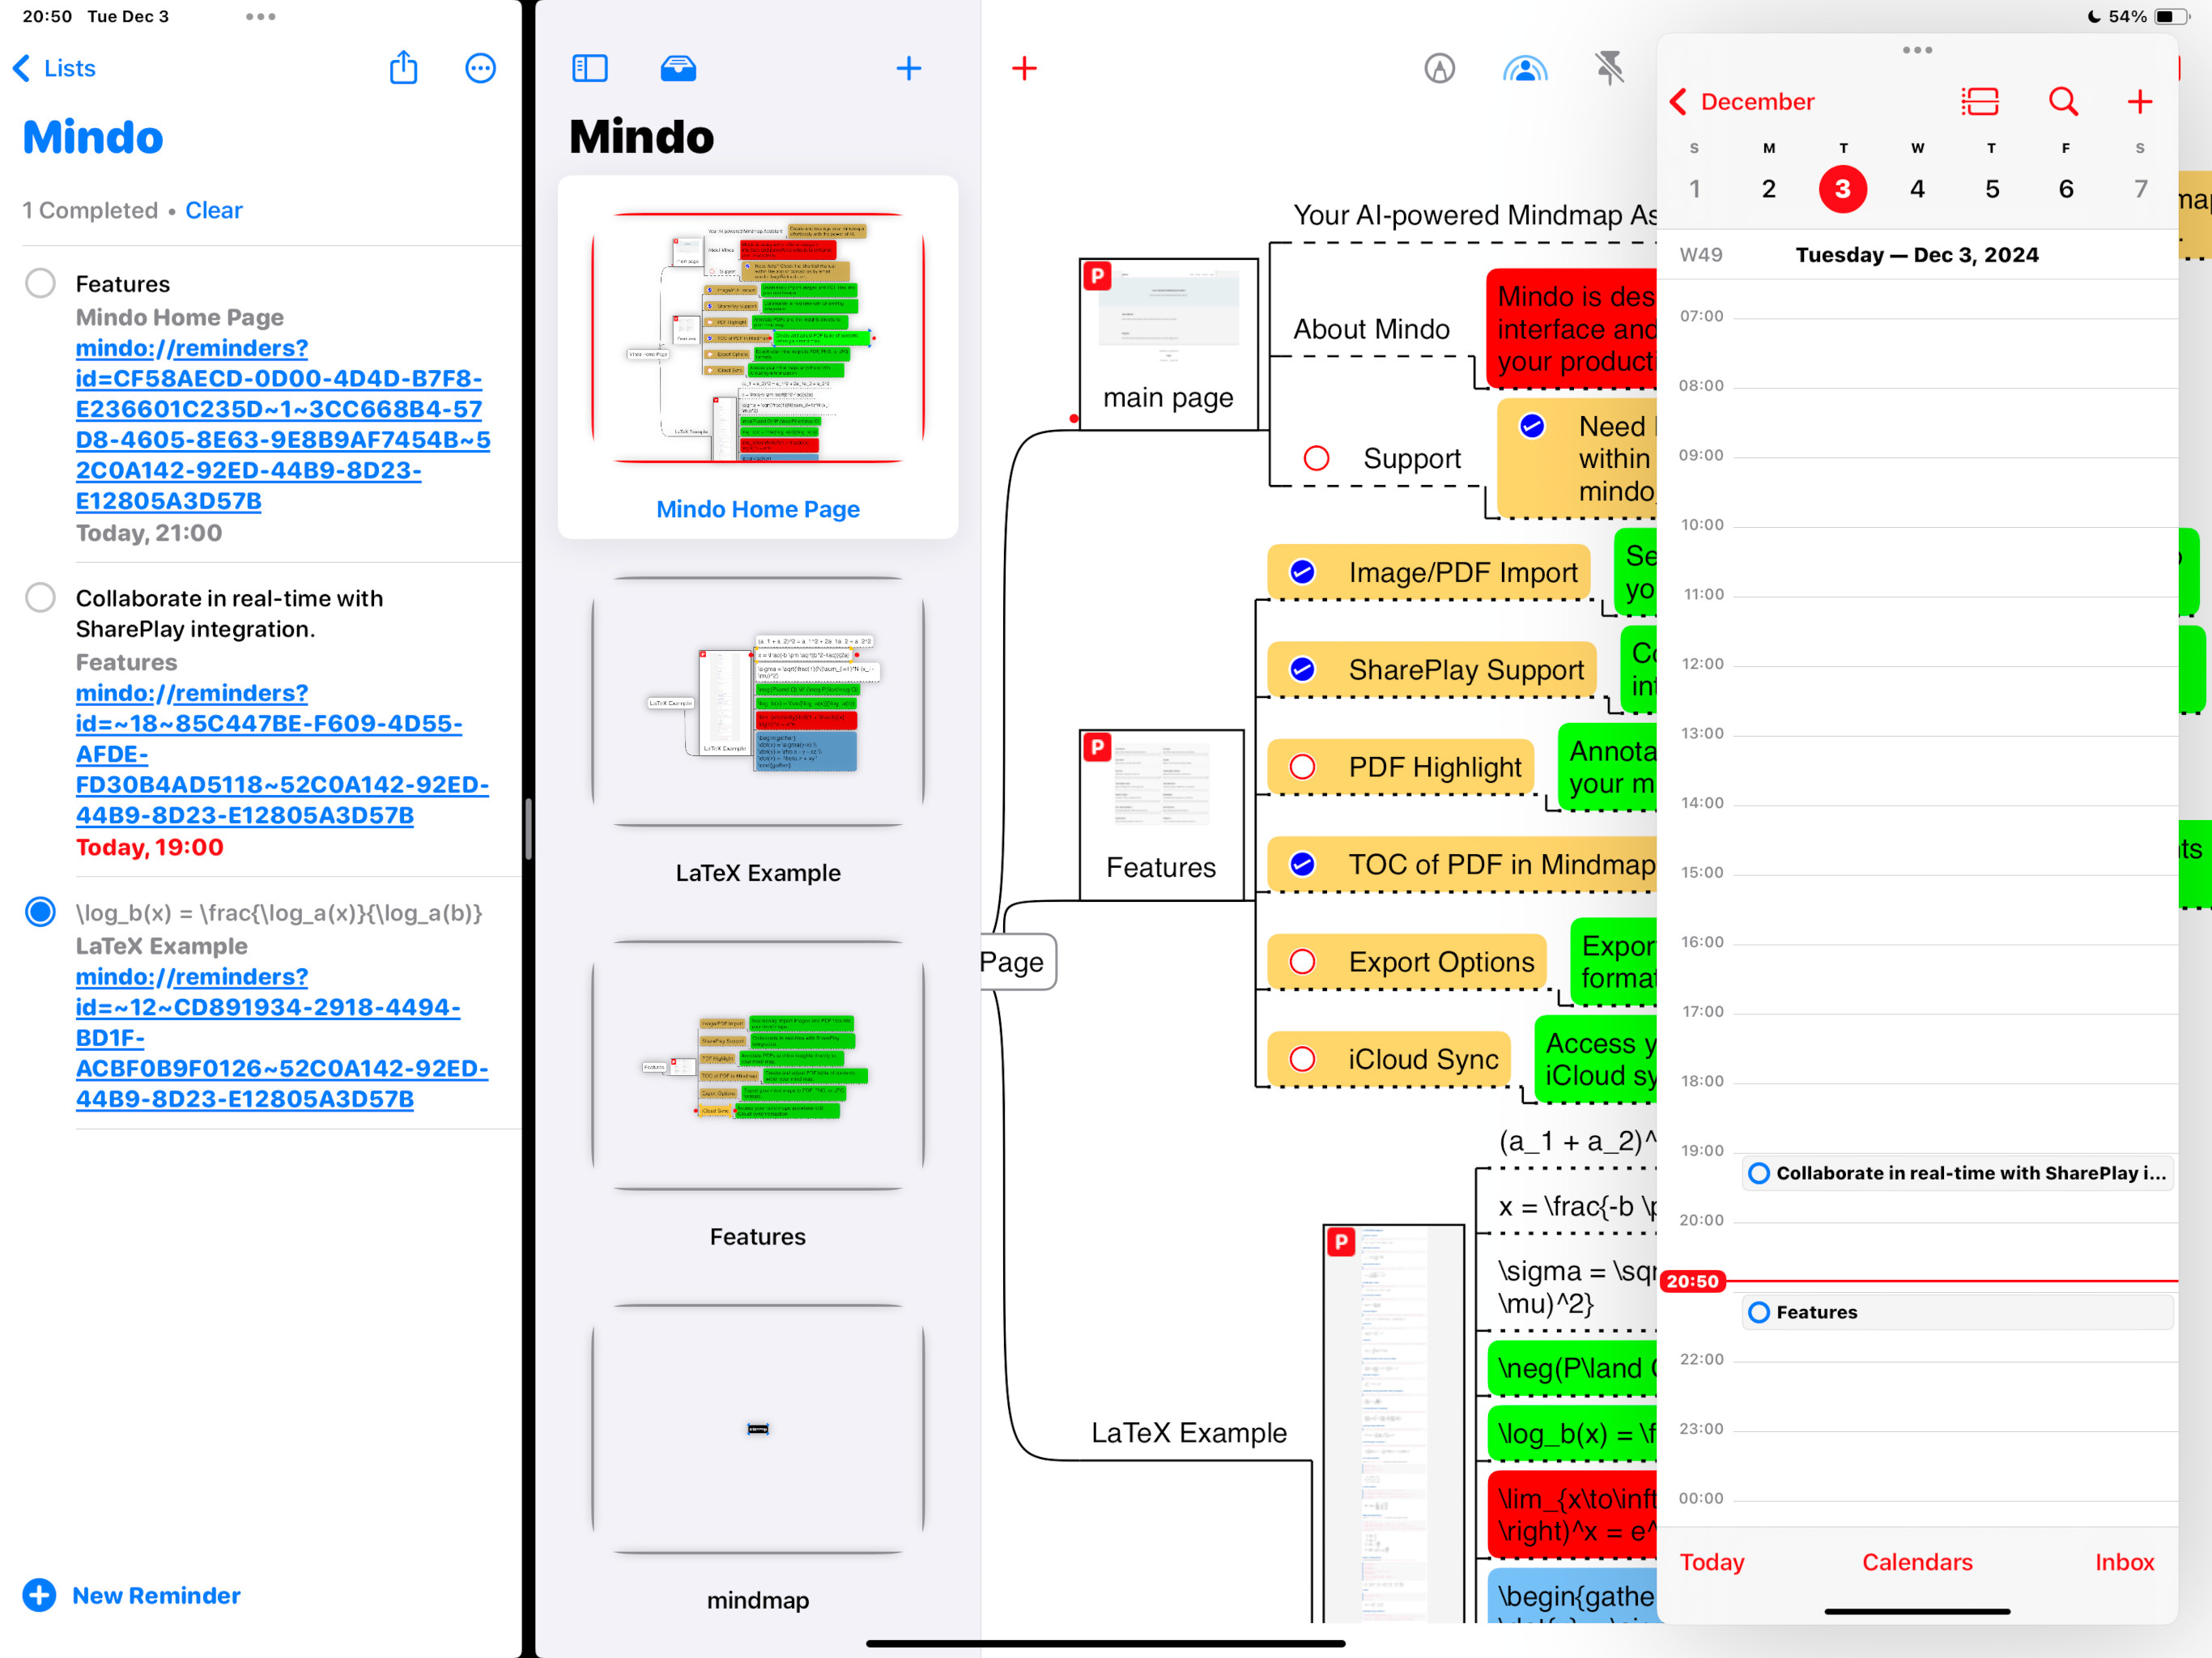
Task: Tap the blue plus to add mindmap
Action: click(x=908, y=68)
